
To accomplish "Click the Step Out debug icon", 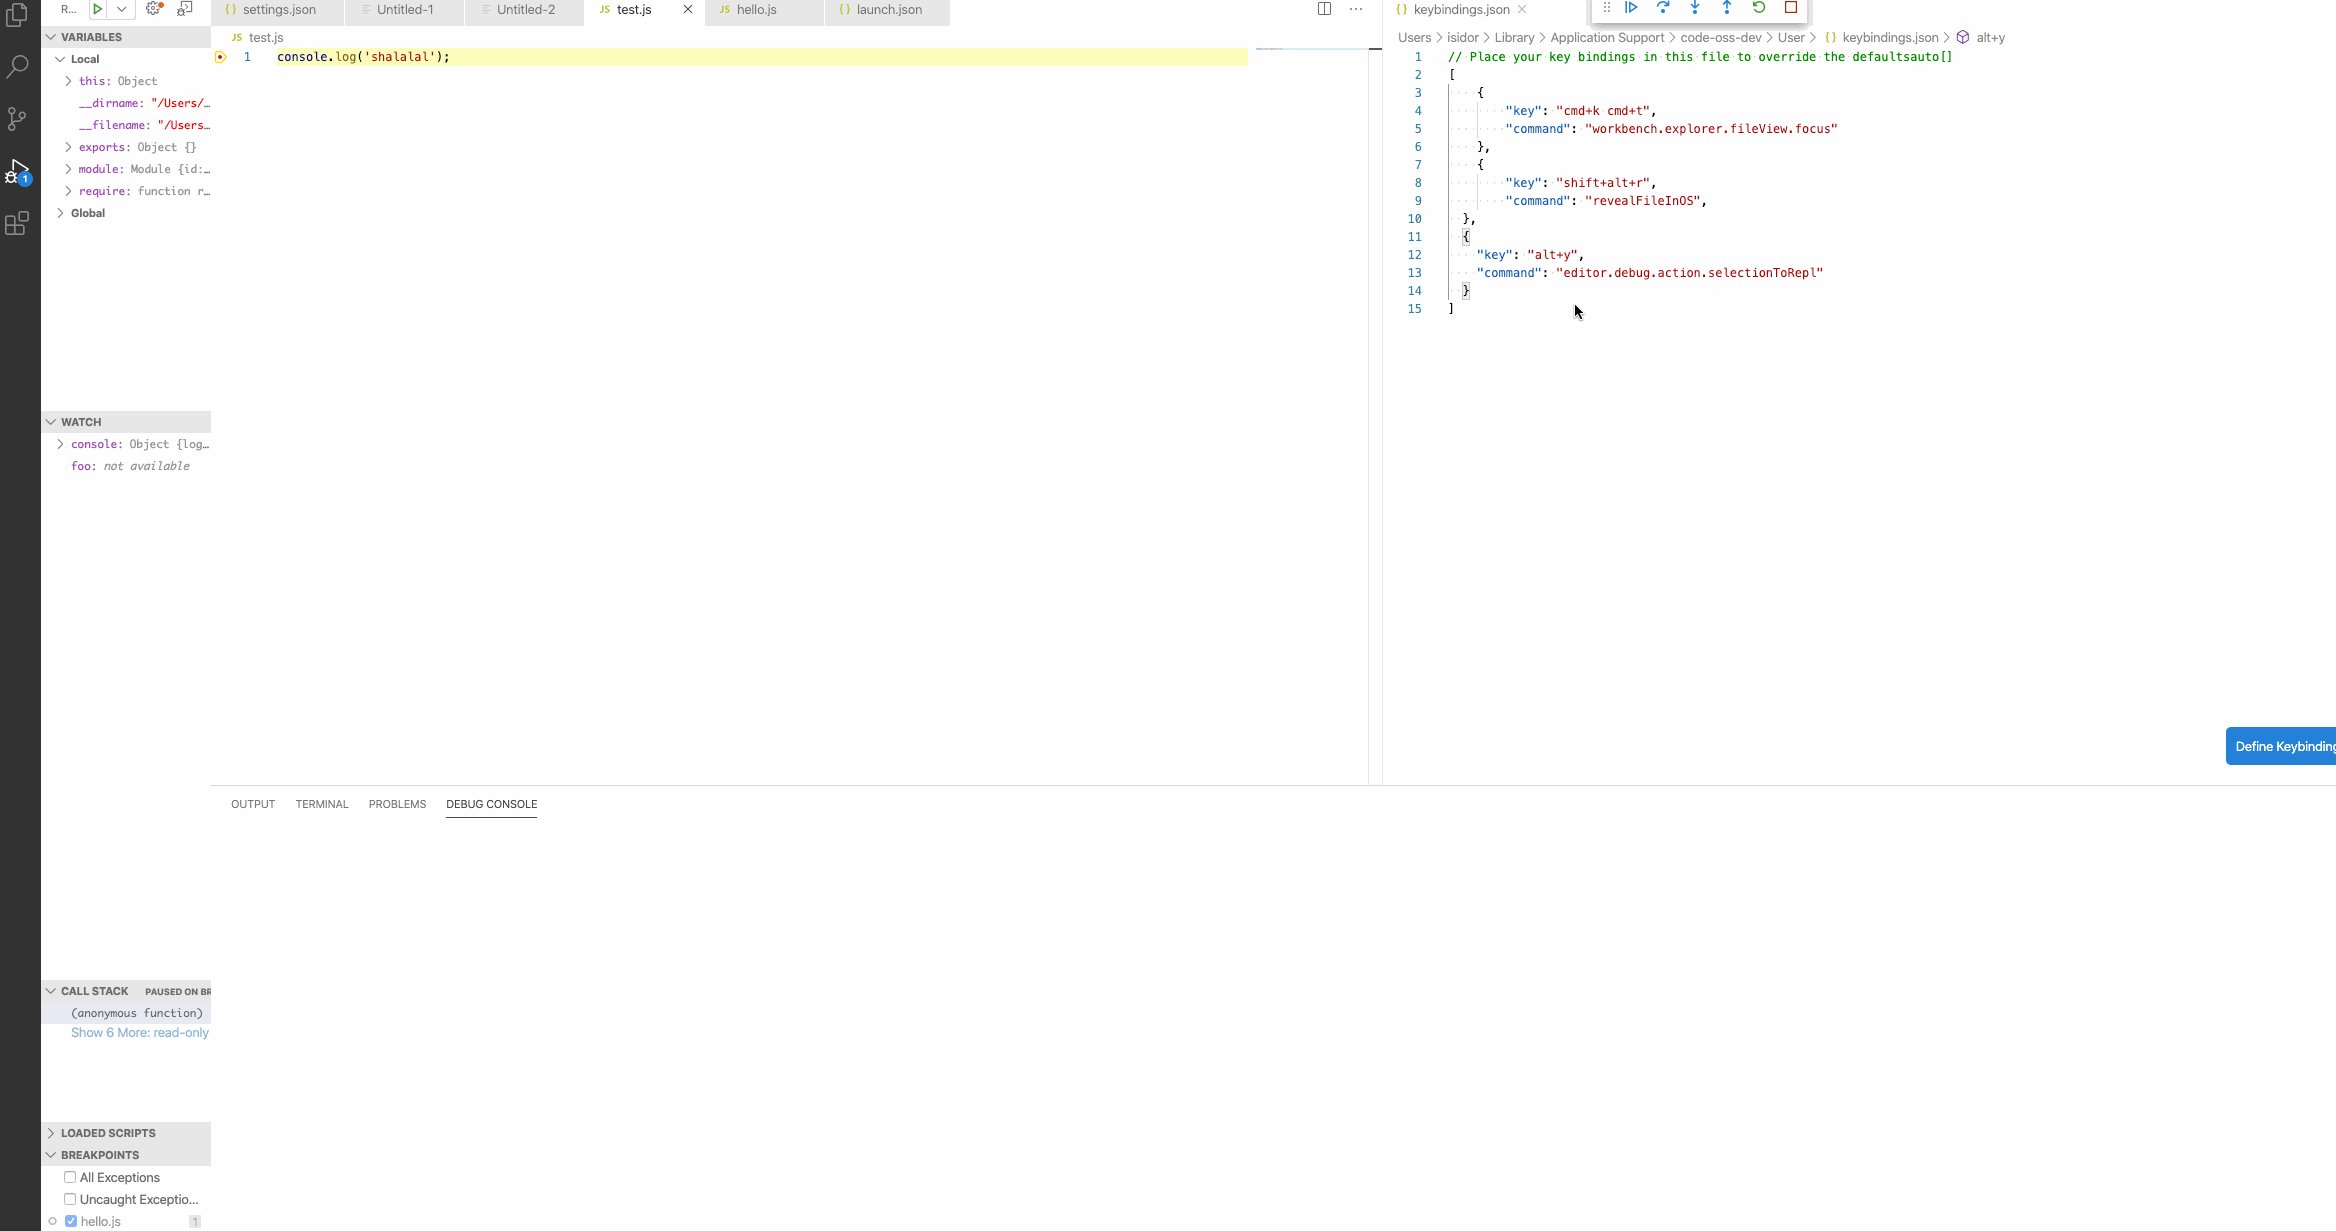I will [x=1727, y=8].
